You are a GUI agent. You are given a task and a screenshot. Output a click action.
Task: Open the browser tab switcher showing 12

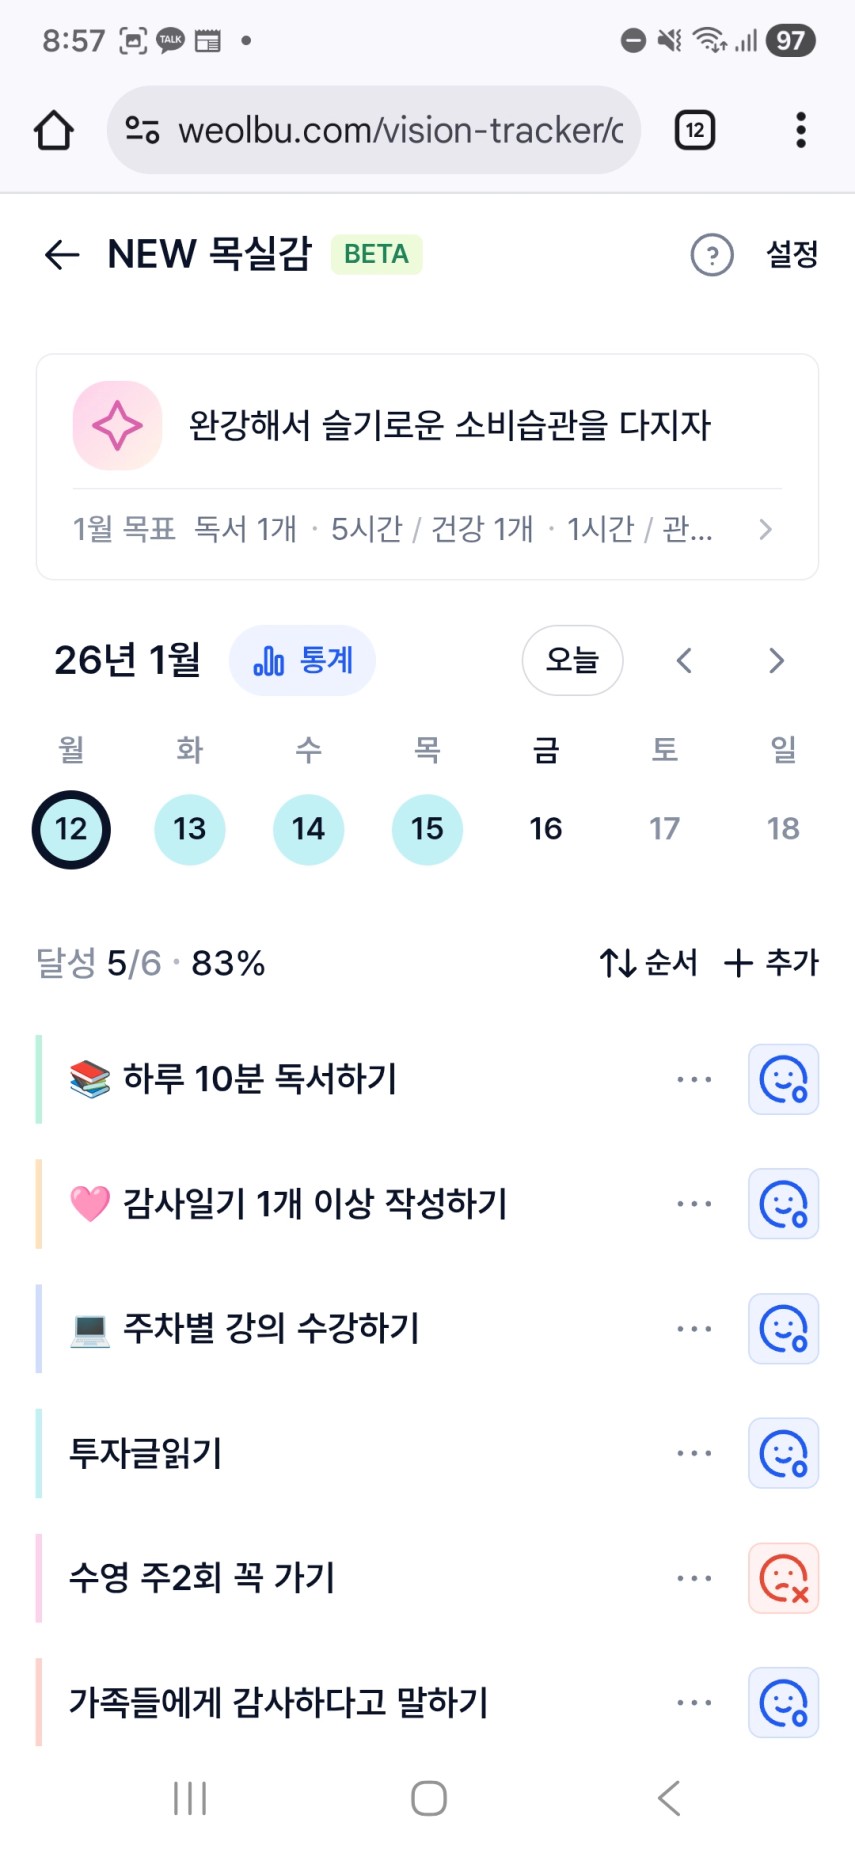point(695,130)
